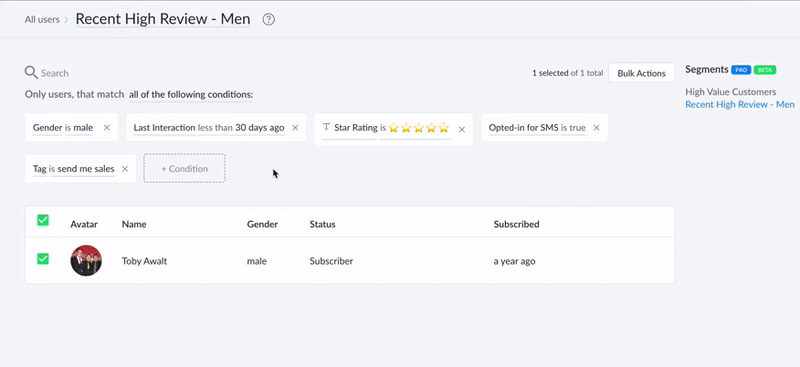Image resolution: width=800 pixels, height=367 pixels.
Task: Edit the tag value 'send me sales'
Action: click(x=86, y=168)
